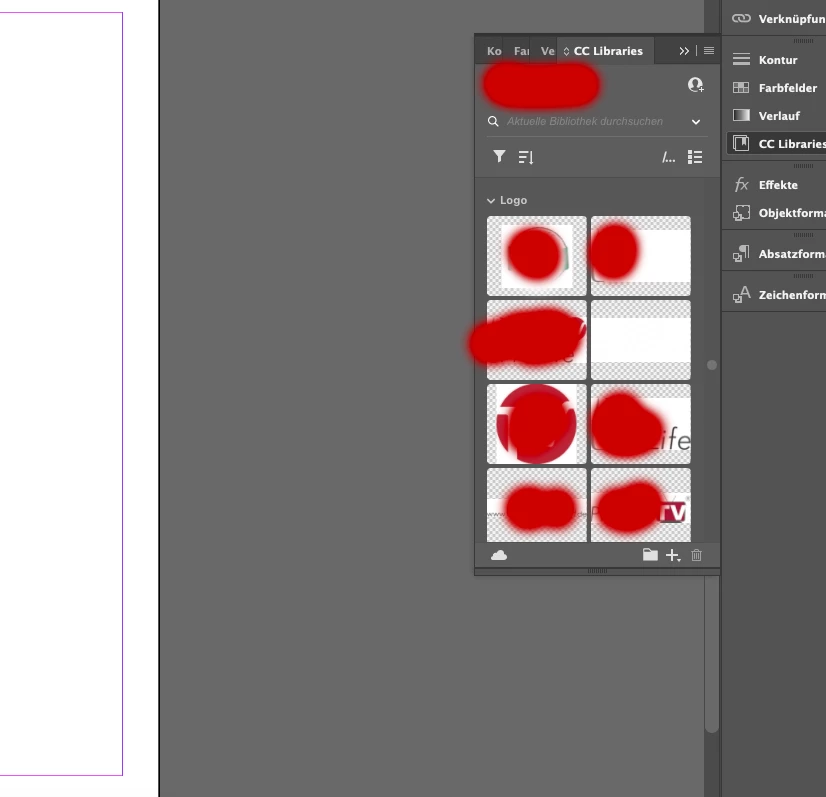
Task: Collapse the Logo group
Action: [491, 201]
